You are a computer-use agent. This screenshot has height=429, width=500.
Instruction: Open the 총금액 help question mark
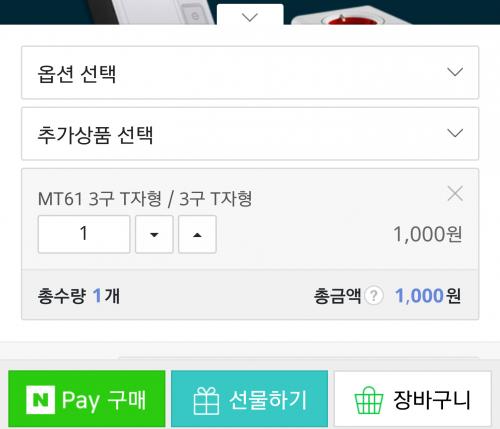point(374,295)
